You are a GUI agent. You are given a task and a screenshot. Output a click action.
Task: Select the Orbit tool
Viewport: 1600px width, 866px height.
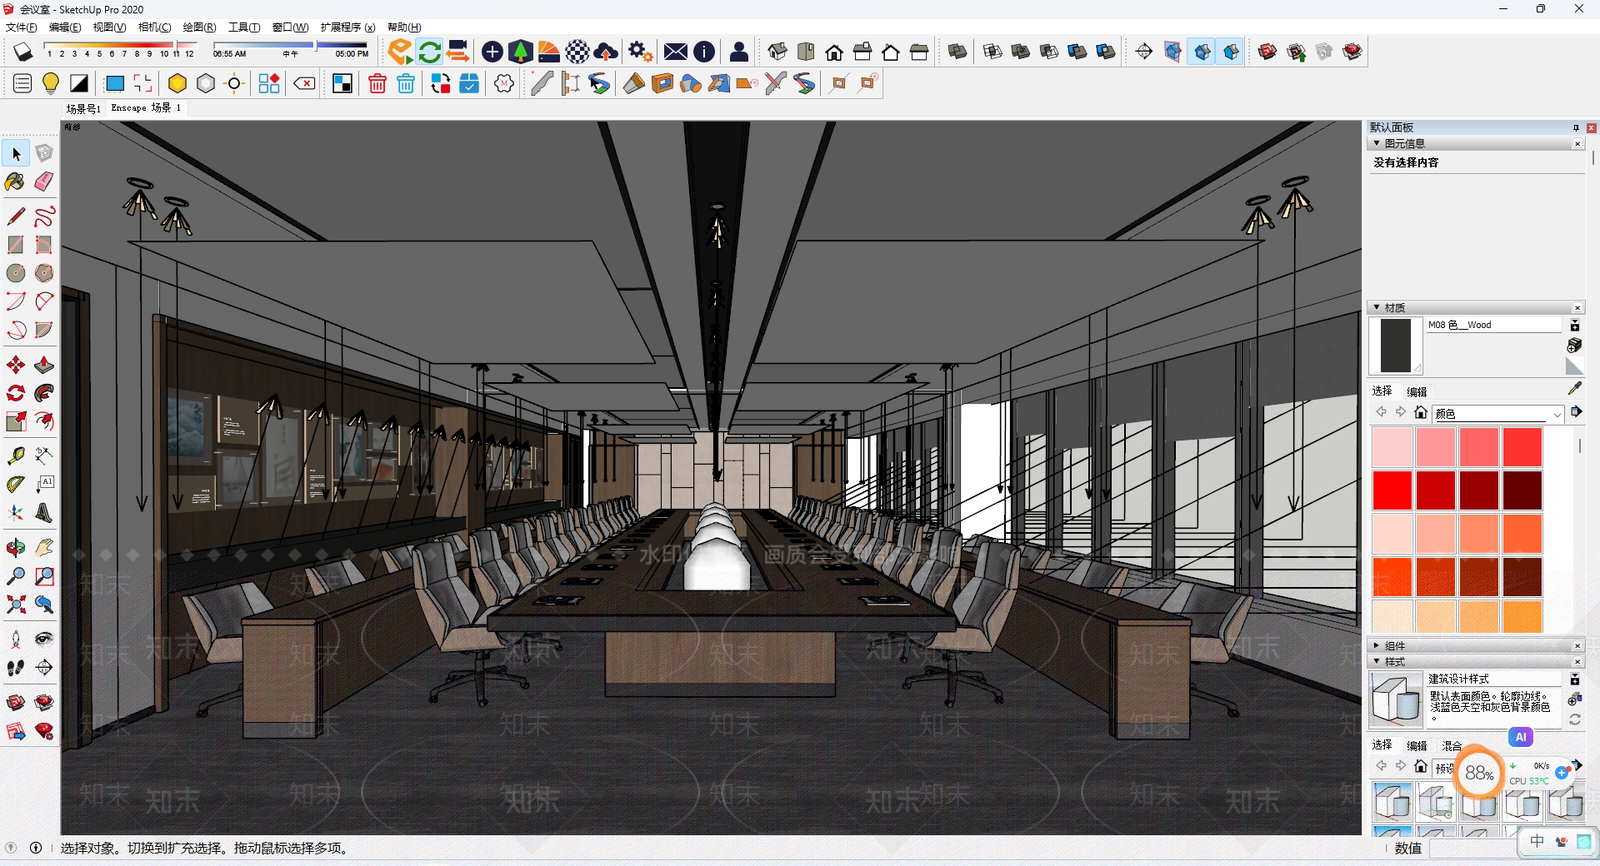coord(16,548)
